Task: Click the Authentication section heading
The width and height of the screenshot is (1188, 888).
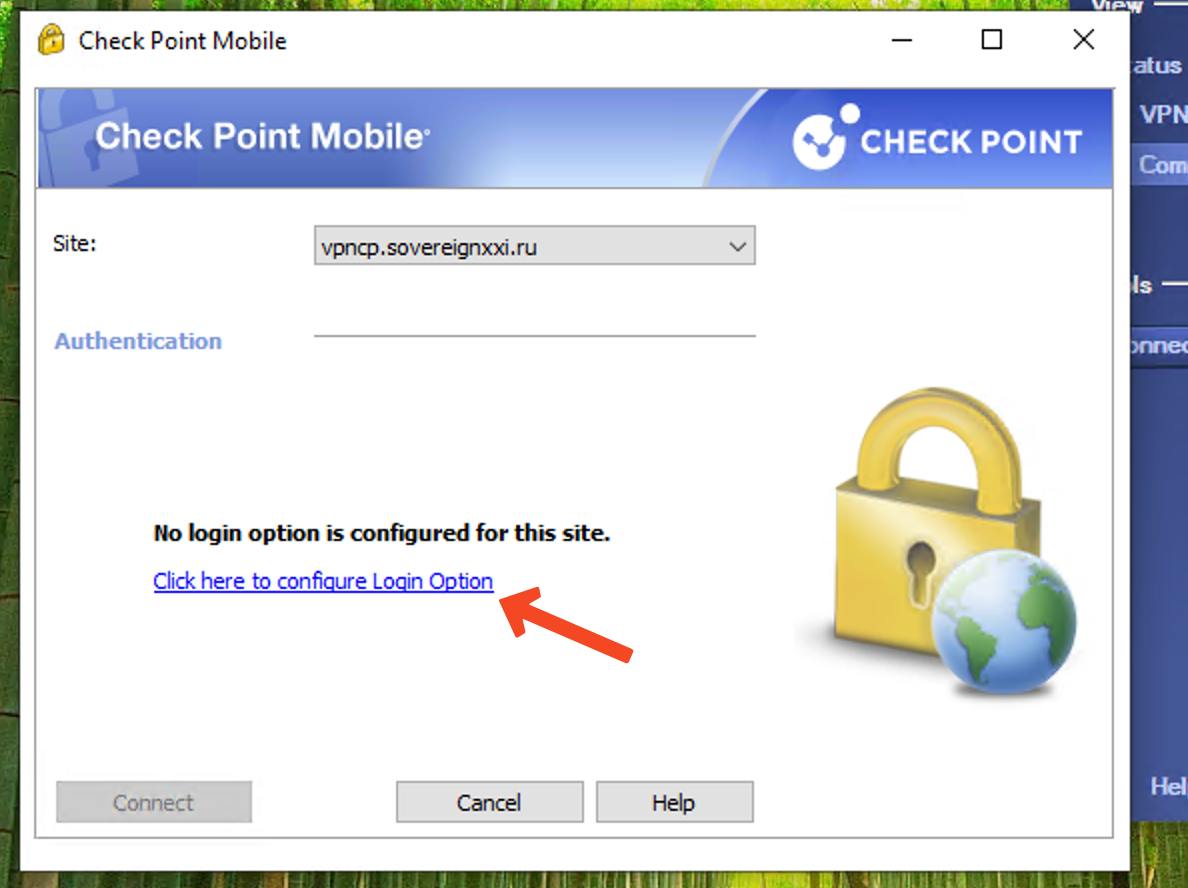Action: (x=138, y=341)
